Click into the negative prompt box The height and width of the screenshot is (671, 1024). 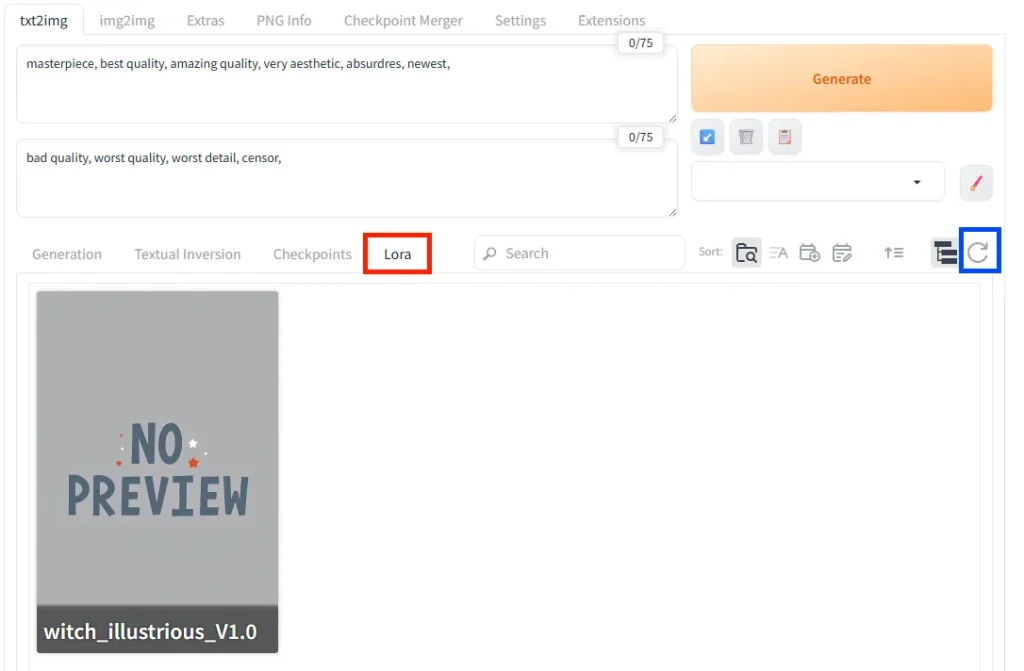[347, 178]
